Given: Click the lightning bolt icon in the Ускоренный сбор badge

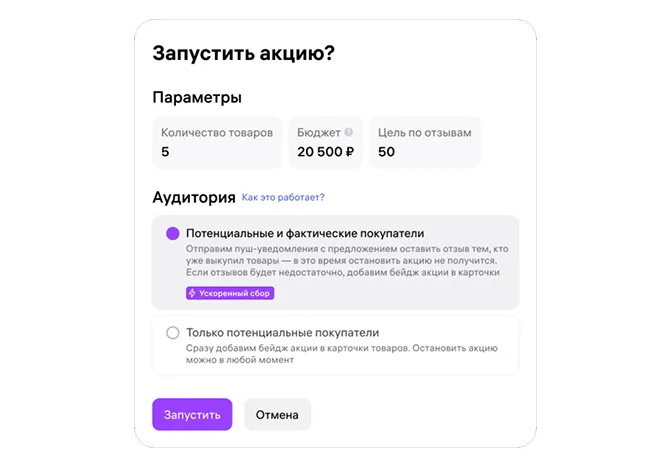Looking at the screenshot, I should point(192,293).
